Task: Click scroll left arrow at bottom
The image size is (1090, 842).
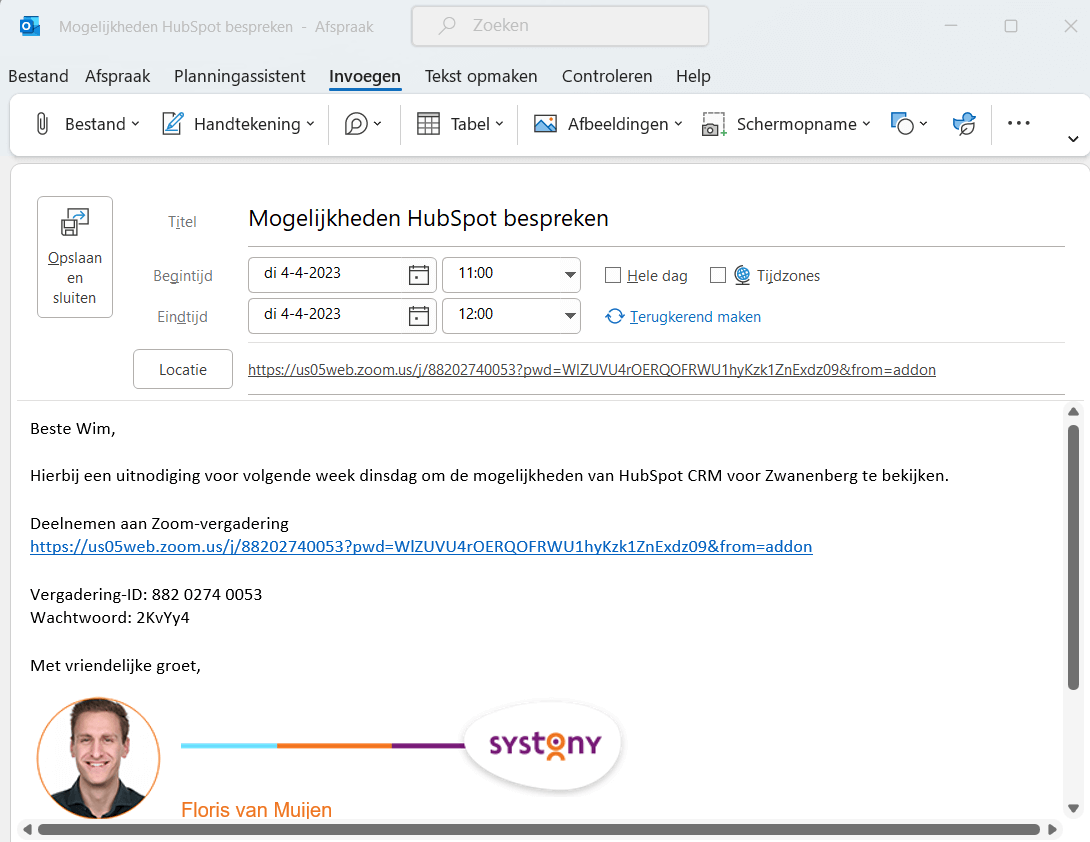Action: point(27,829)
